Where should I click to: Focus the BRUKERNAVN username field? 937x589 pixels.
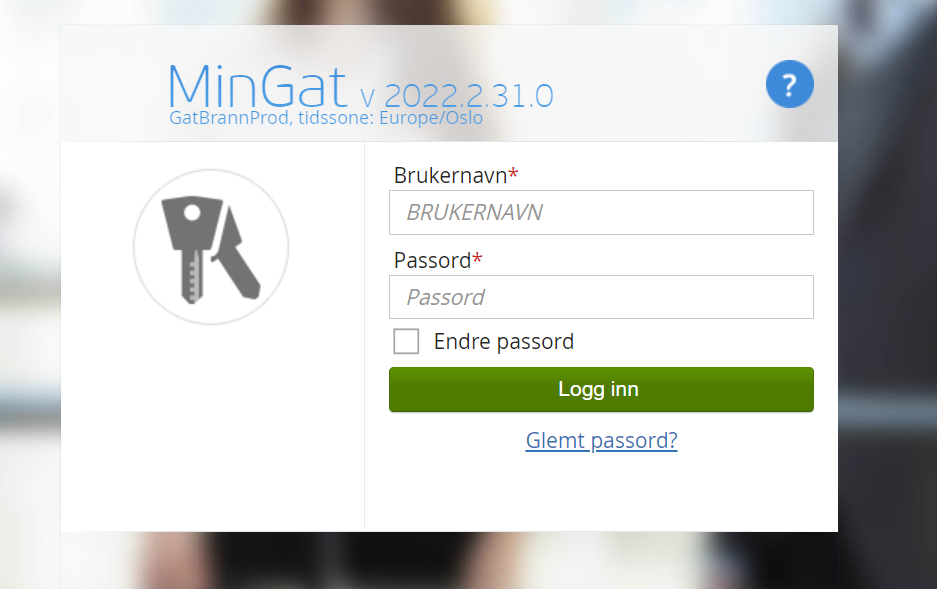click(x=601, y=213)
